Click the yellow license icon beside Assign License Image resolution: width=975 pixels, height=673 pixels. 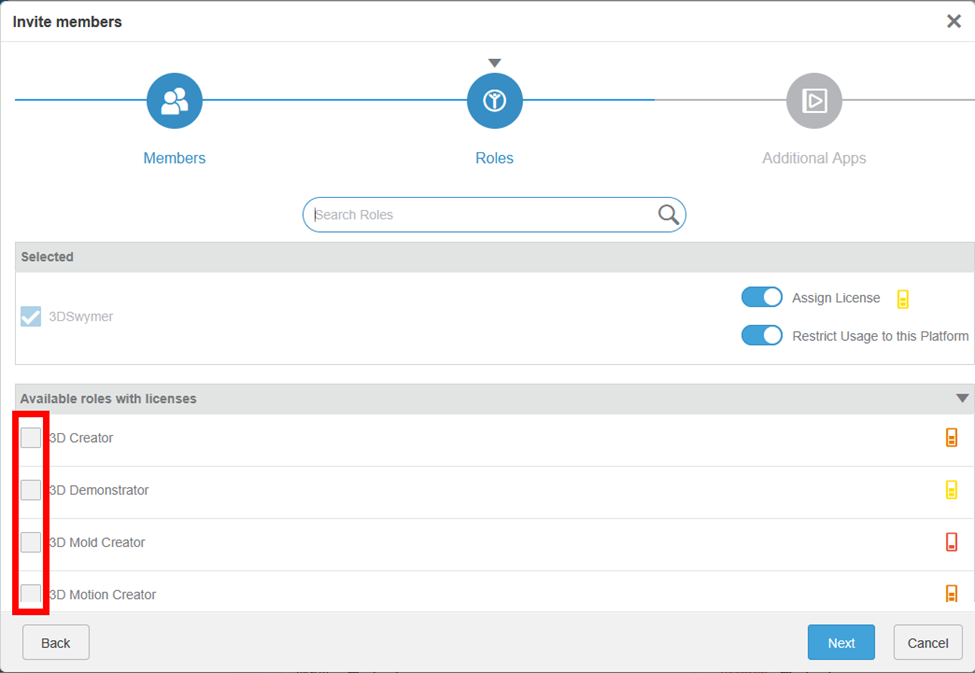(903, 299)
